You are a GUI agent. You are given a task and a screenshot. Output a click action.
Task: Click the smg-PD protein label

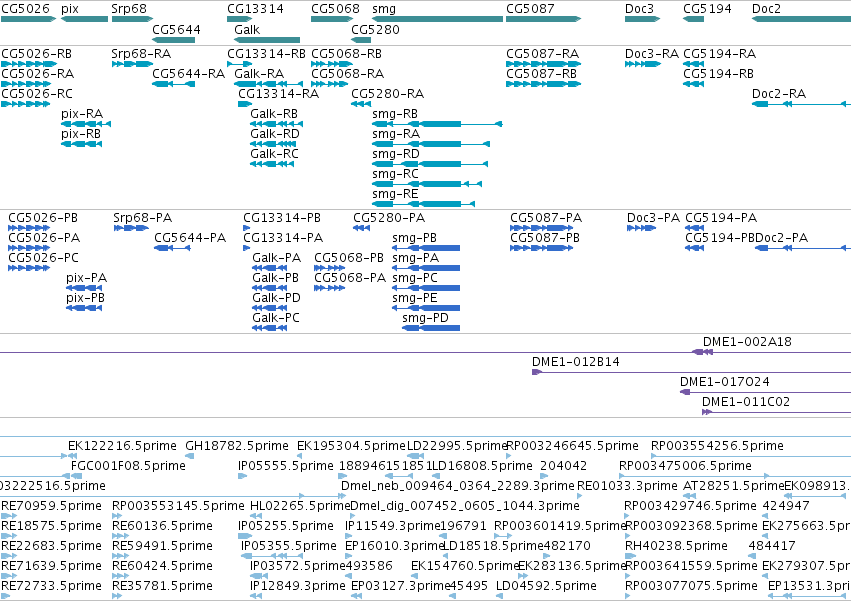point(426,318)
